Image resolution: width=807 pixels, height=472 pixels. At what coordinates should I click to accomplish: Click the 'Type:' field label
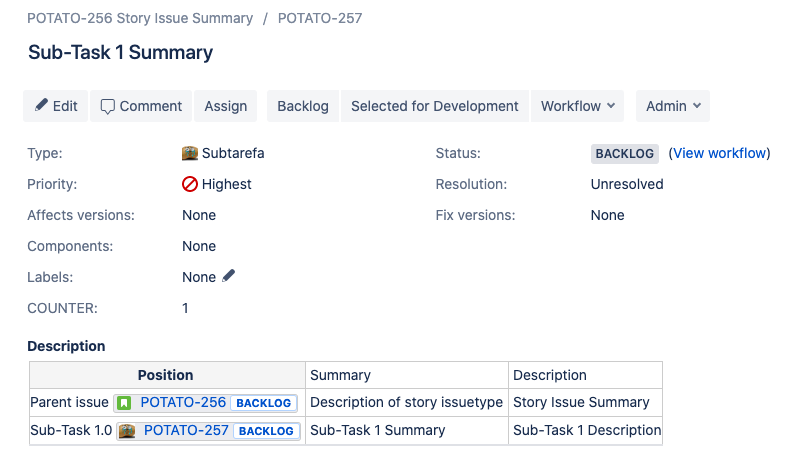pyautogui.click(x=44, y=153)
